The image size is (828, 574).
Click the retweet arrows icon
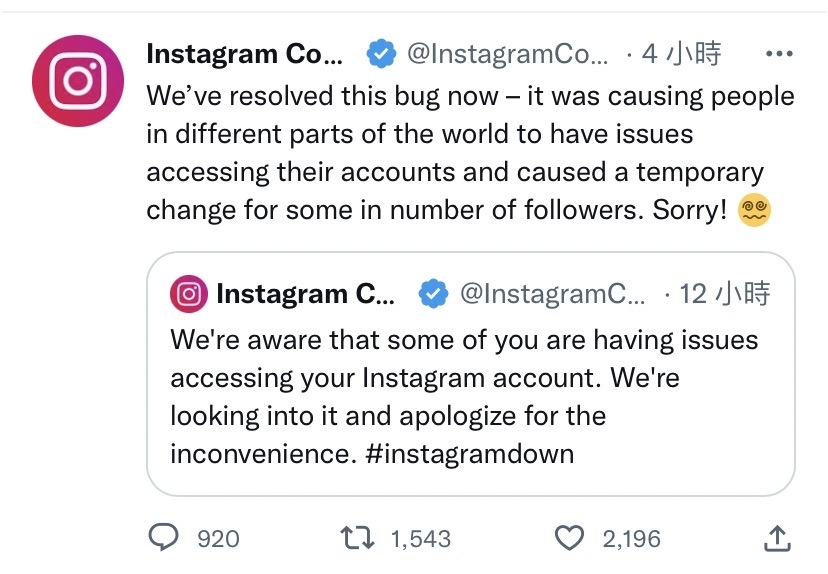coord(358,538)
